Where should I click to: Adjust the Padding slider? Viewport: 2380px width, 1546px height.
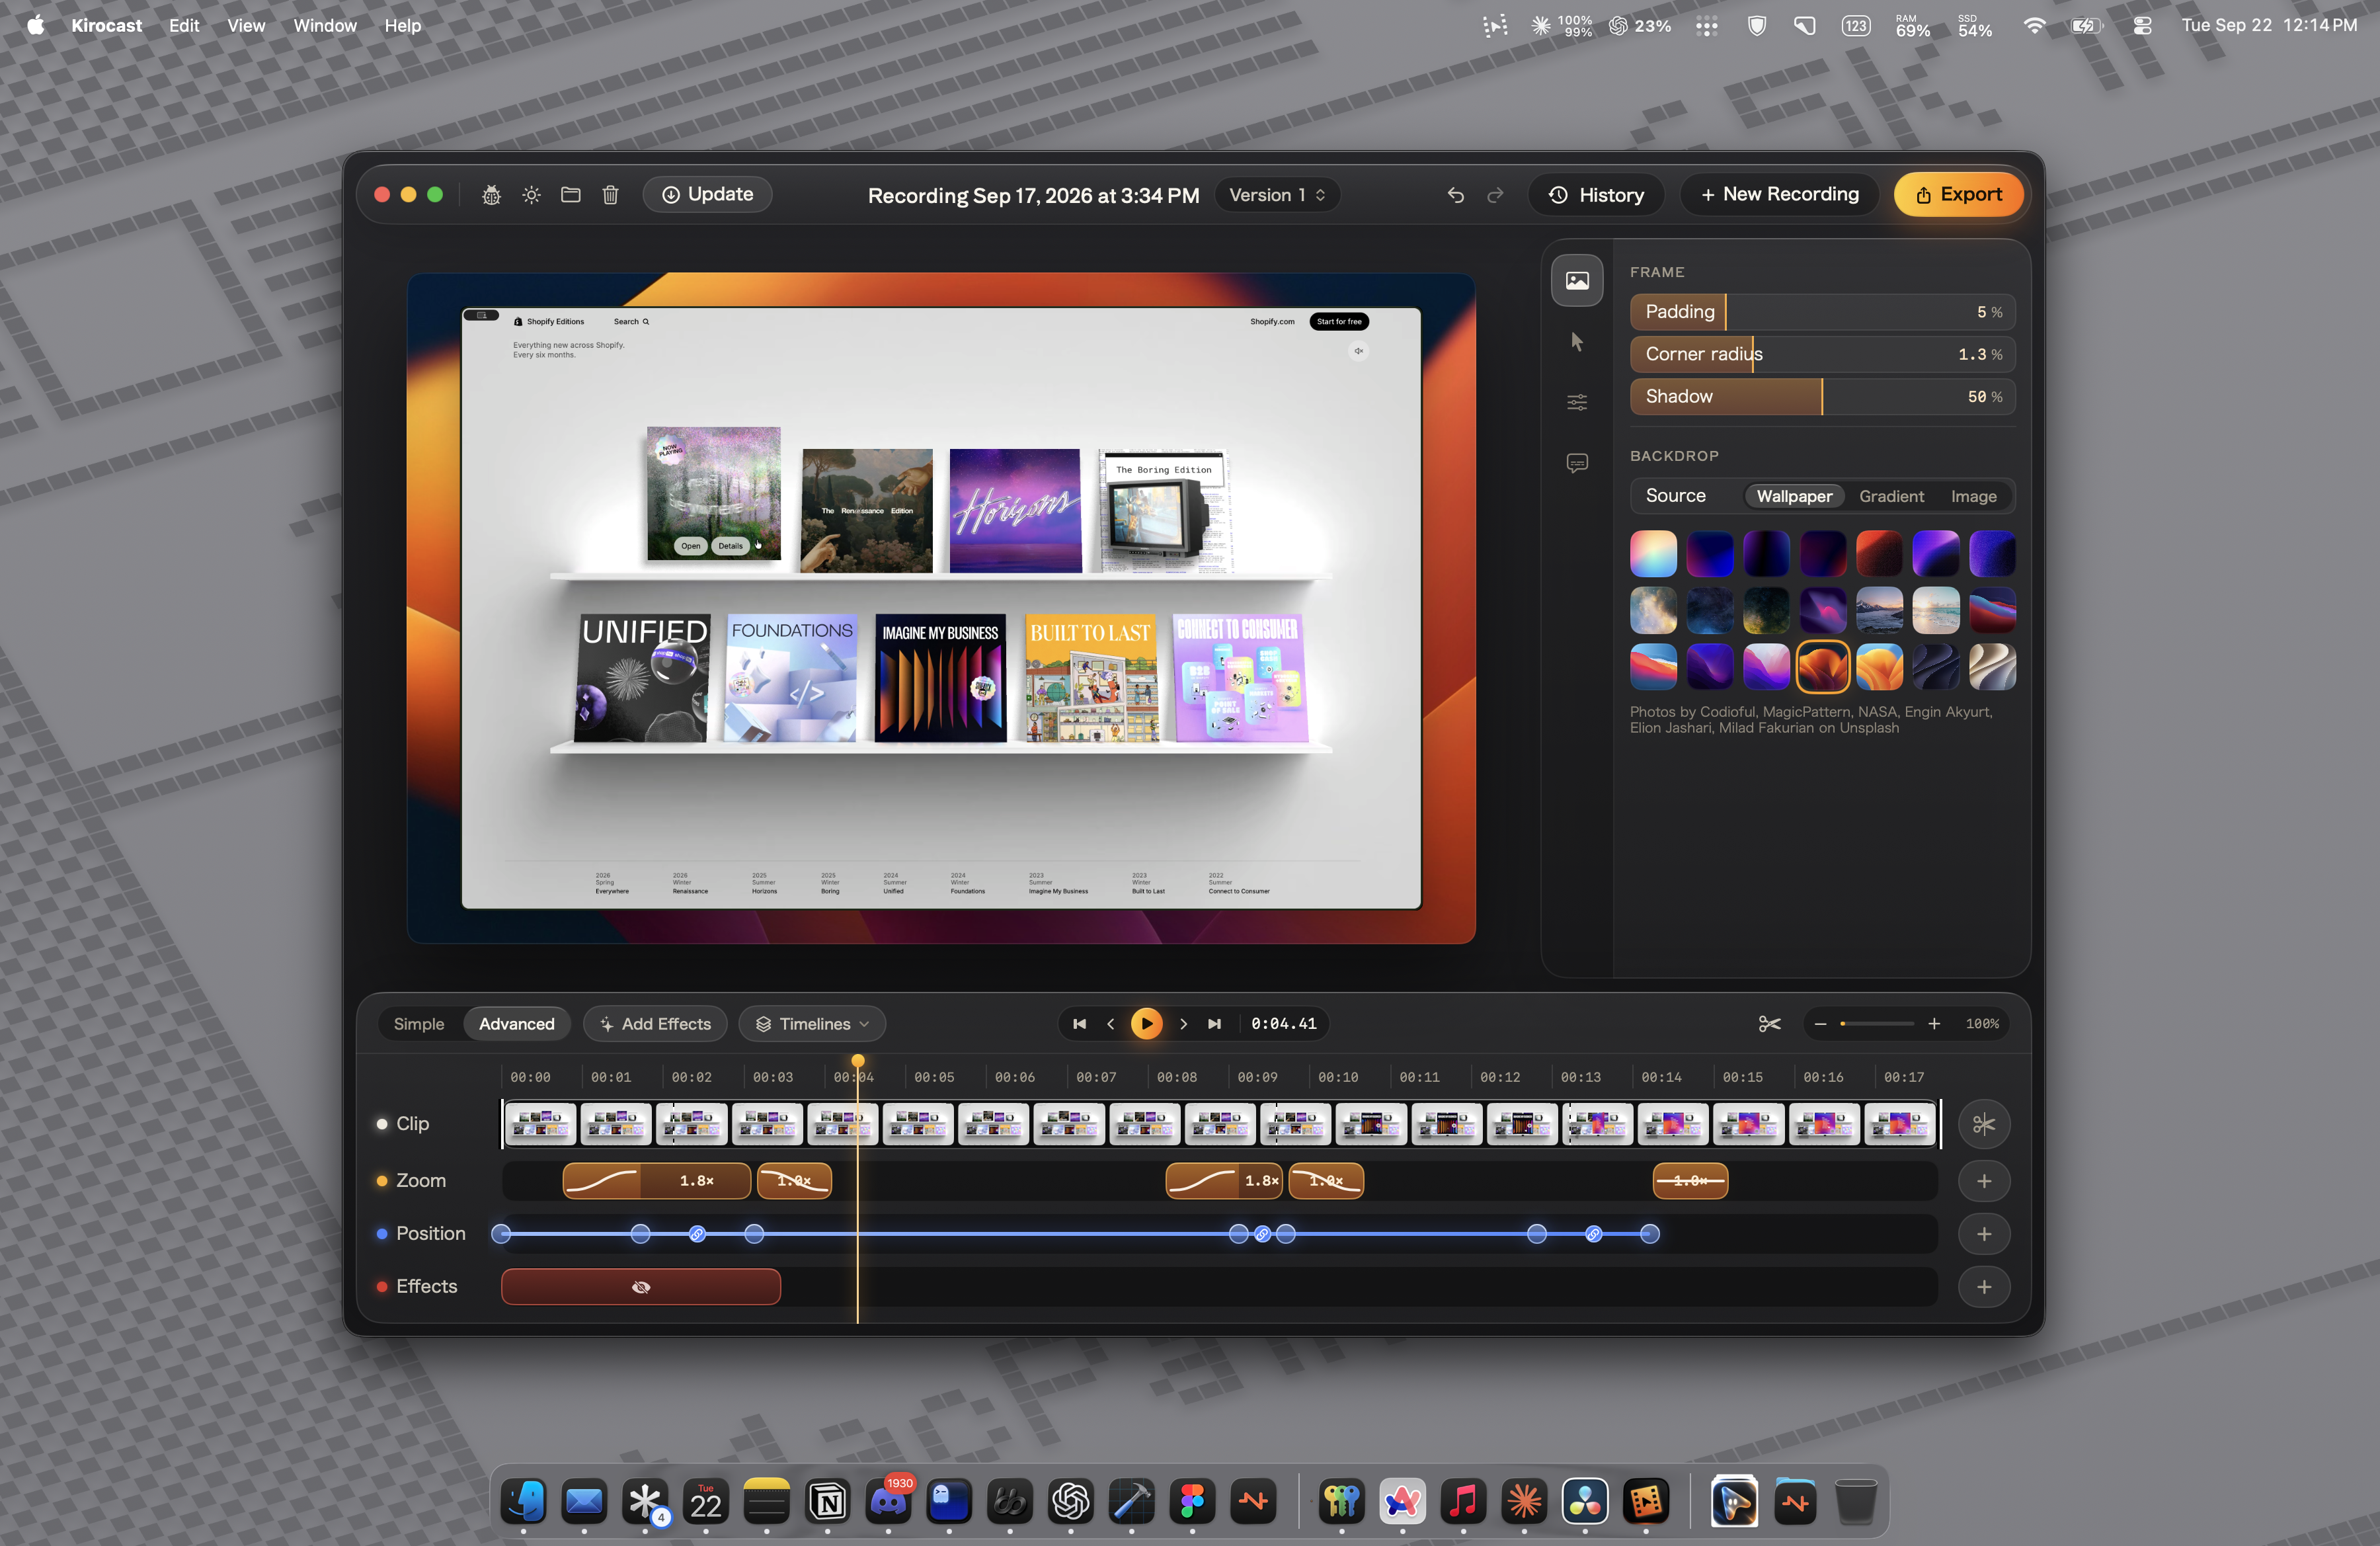click(1822, 312)
